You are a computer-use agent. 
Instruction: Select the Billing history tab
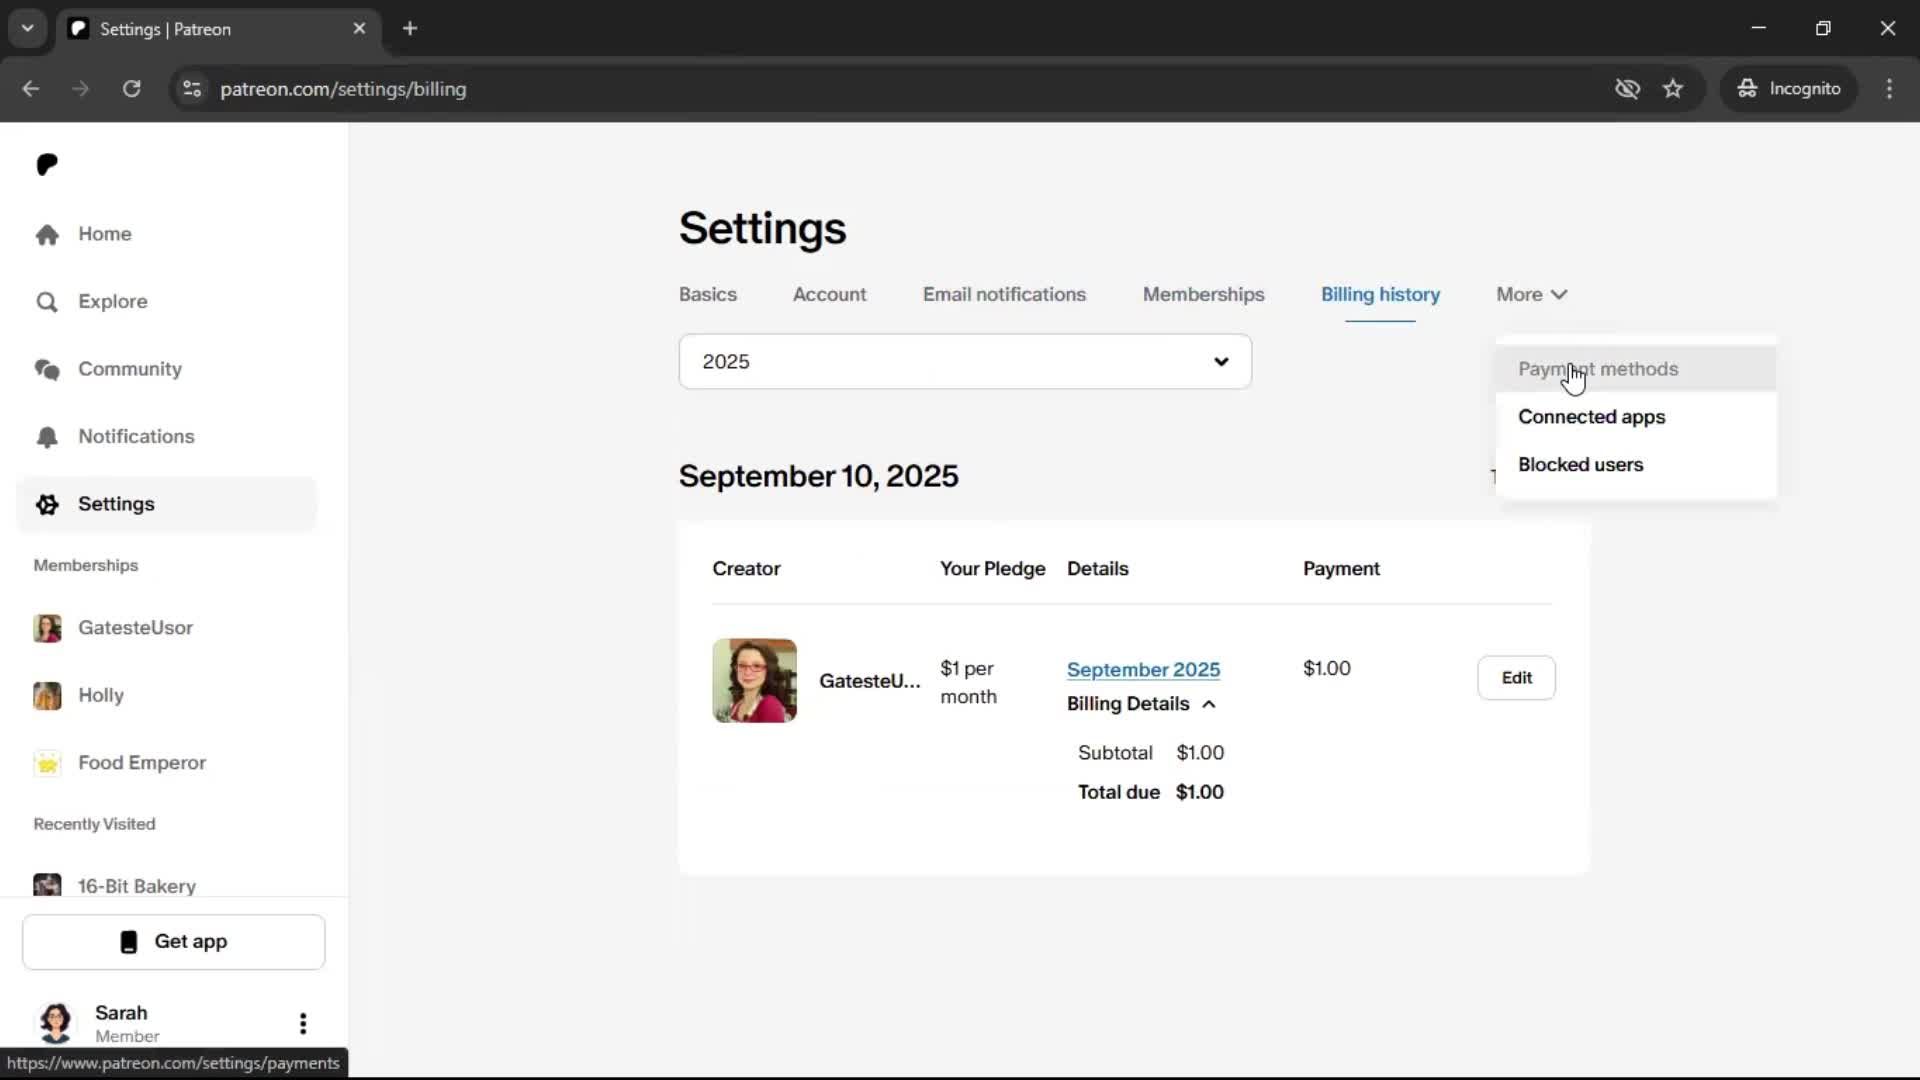1380,295
